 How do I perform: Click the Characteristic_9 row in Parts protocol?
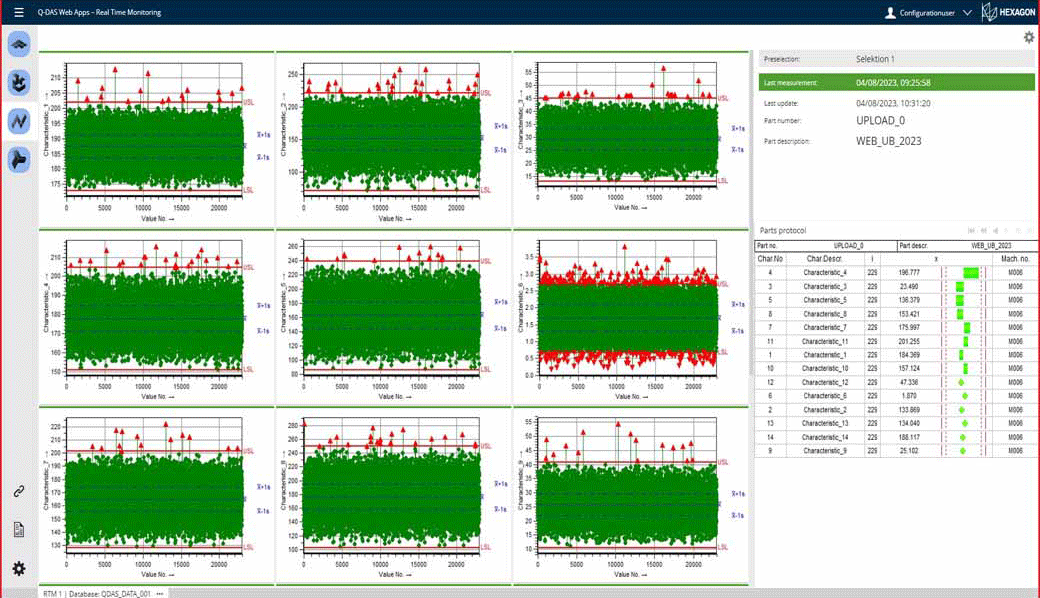coord(825,451)
